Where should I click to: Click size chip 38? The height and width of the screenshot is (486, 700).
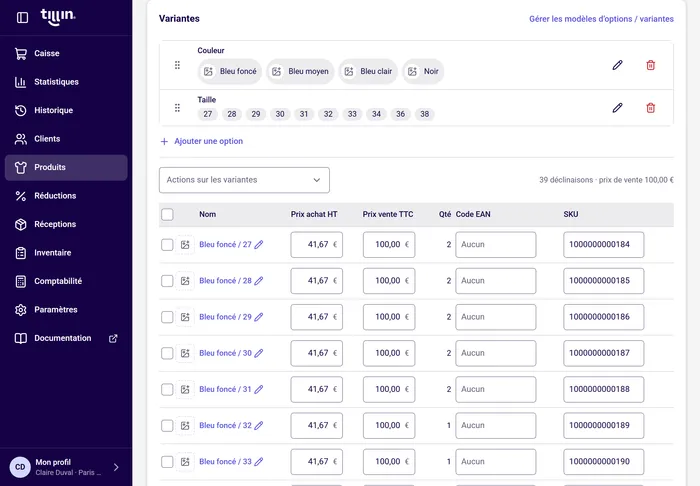click(425, 114)
